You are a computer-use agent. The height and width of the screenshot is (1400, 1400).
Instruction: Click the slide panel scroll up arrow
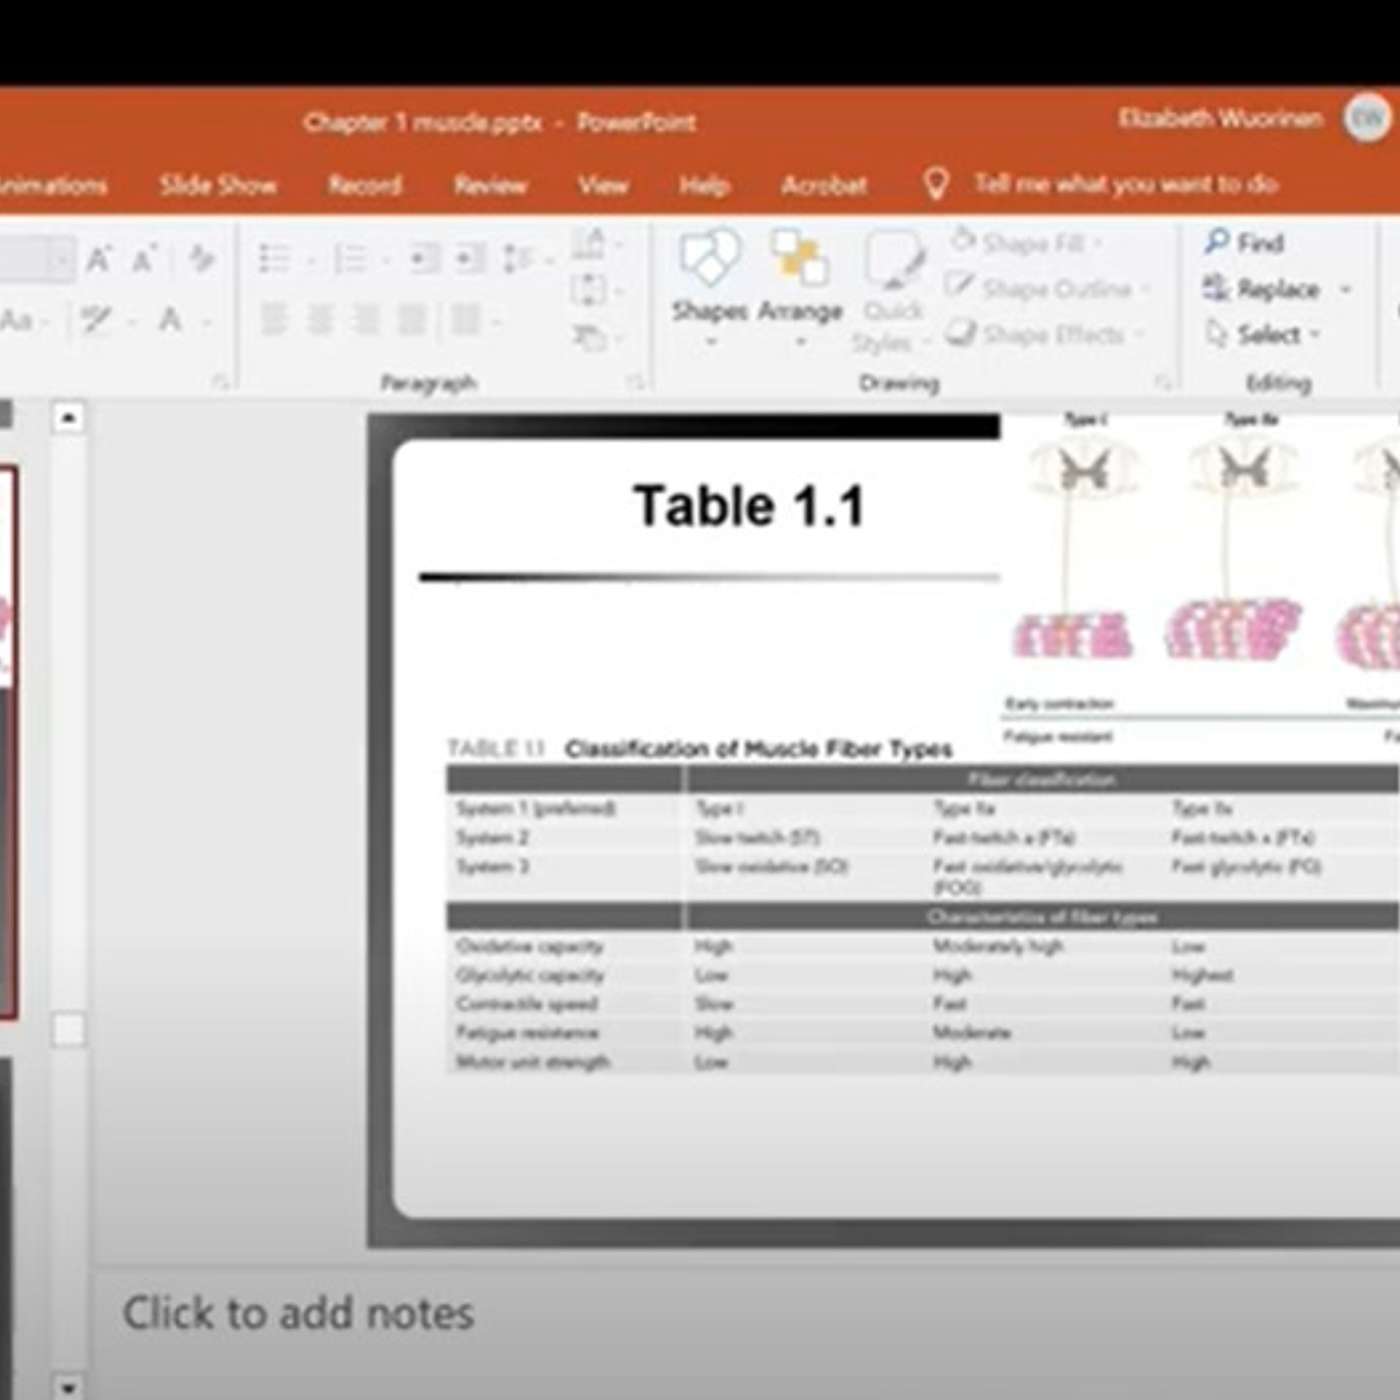coord(68,417)
